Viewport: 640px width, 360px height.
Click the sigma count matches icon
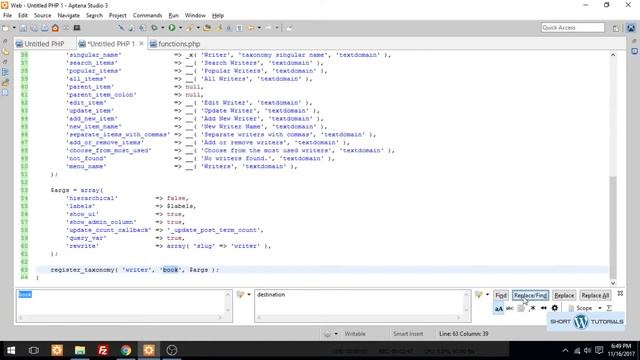[x=609, y=308]
